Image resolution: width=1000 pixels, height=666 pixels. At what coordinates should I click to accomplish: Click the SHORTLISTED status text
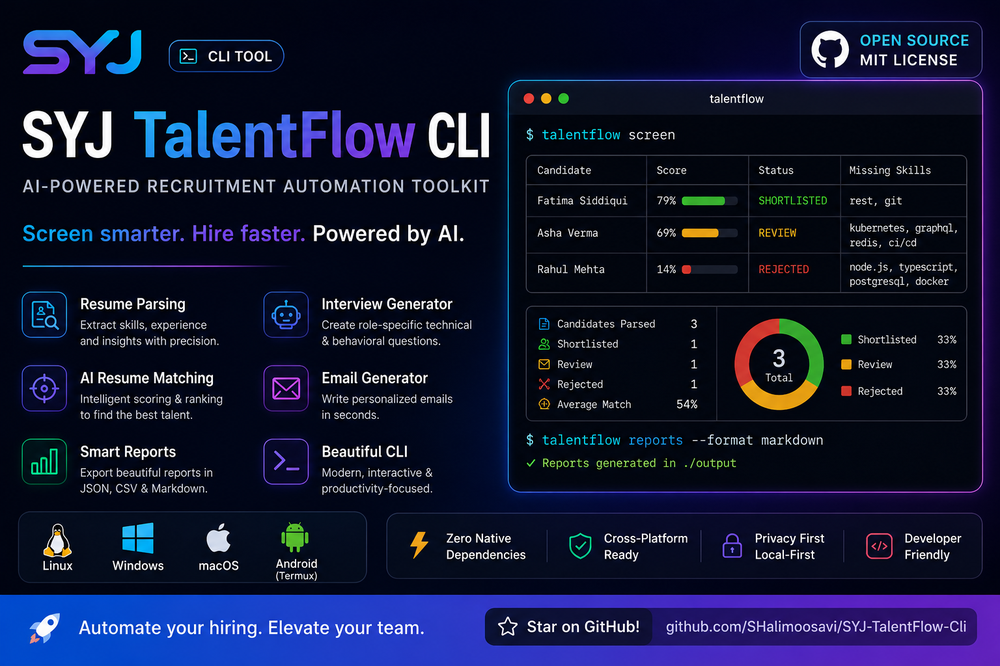(x=793, y=200)
